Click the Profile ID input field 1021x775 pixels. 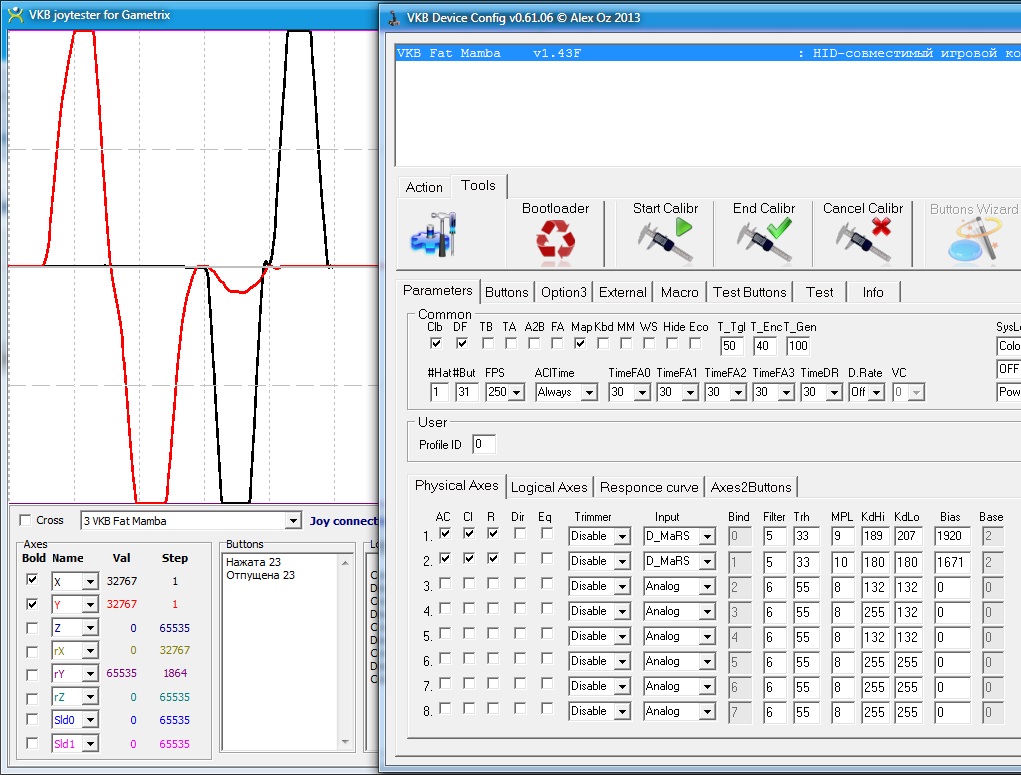pos(483,444)
